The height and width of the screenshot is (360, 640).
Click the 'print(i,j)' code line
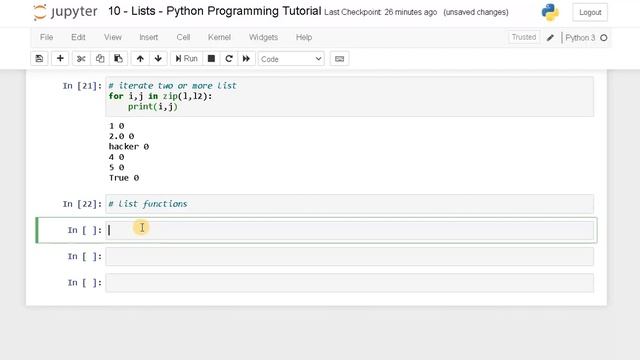point(153,107)
